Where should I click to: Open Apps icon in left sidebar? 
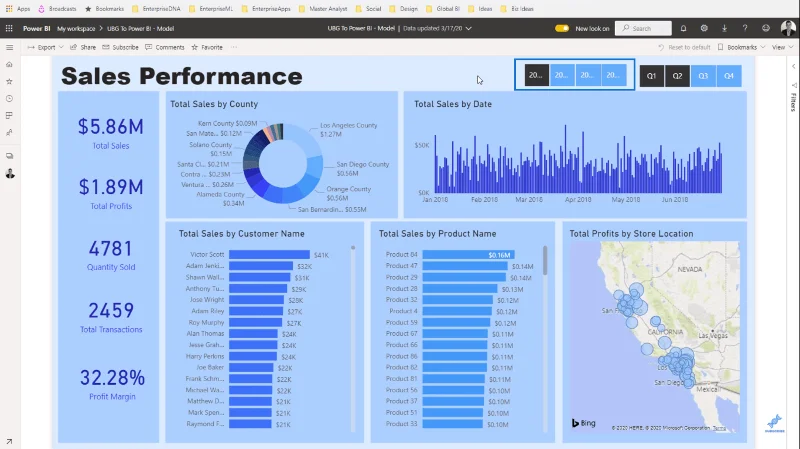point(9,116)
